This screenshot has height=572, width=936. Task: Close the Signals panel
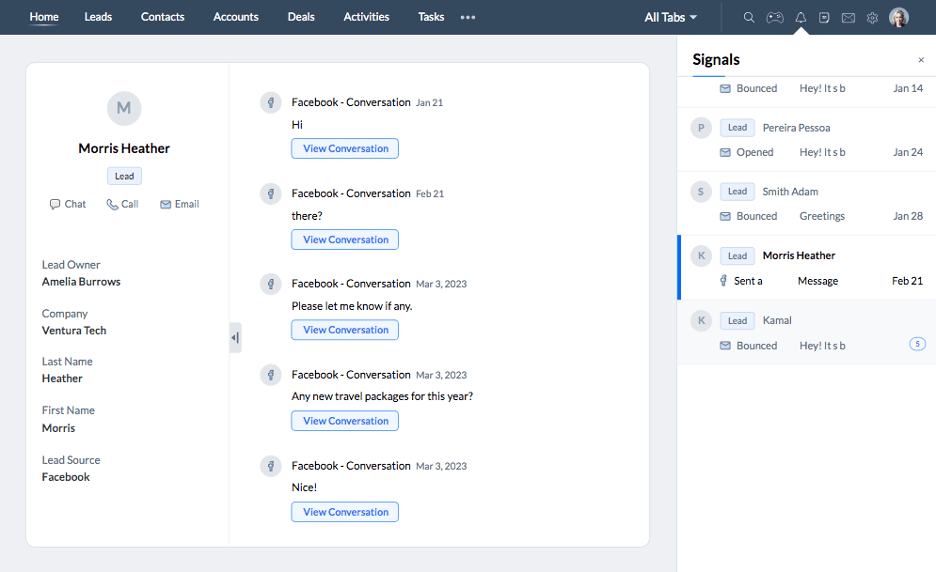(x=921, y=61)
